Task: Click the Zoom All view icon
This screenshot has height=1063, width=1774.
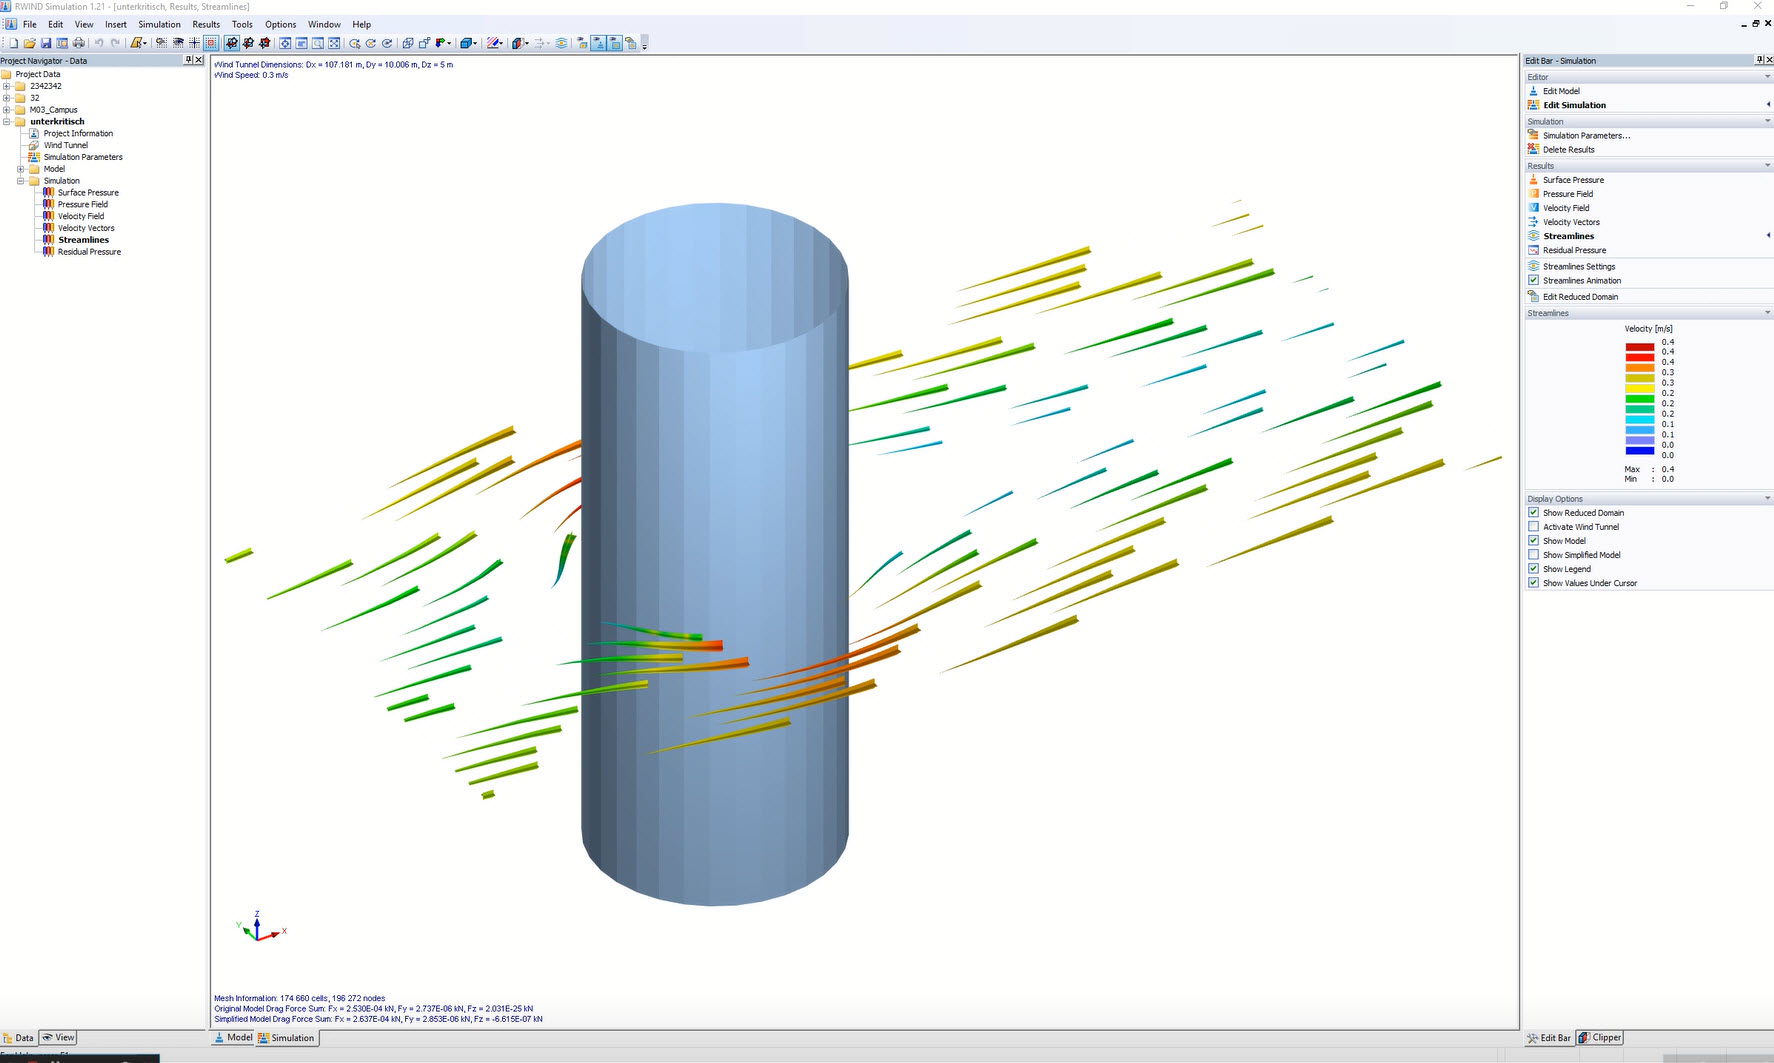Action: [334, 43]
